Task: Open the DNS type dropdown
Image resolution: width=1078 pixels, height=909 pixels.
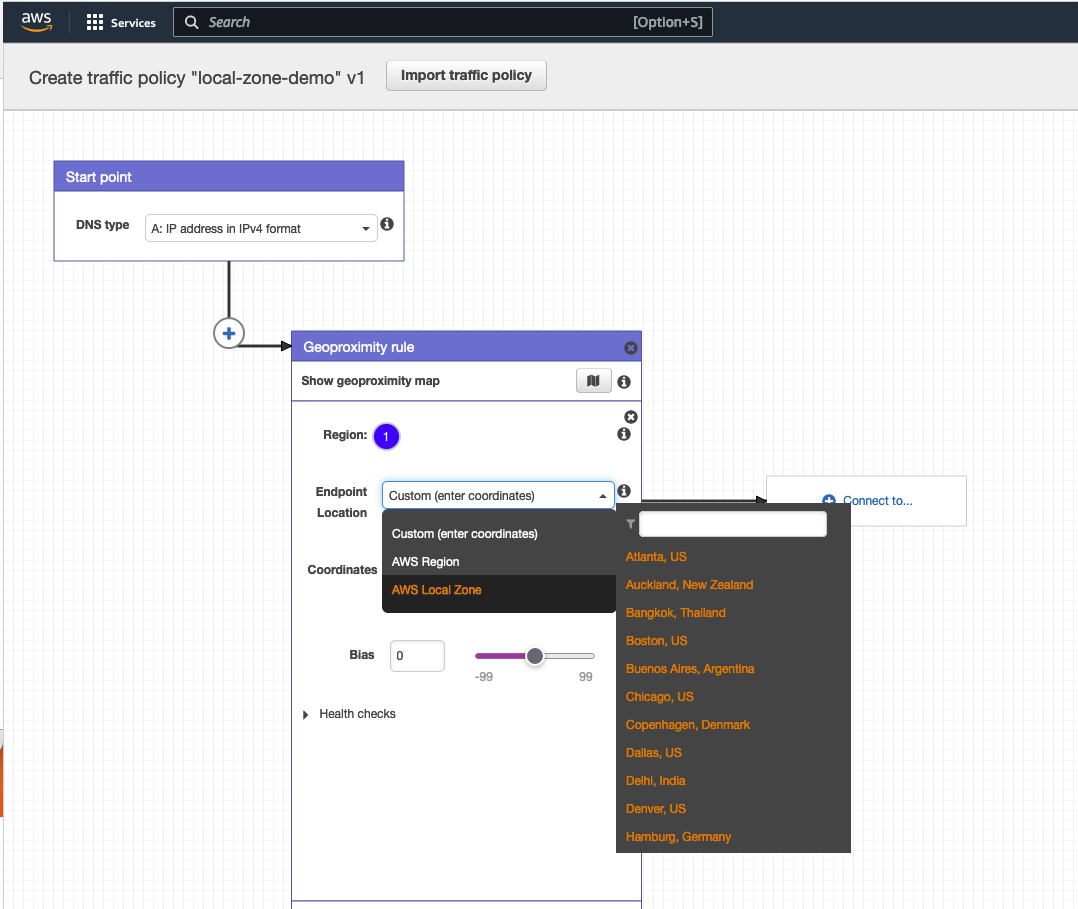Action: 261,228
